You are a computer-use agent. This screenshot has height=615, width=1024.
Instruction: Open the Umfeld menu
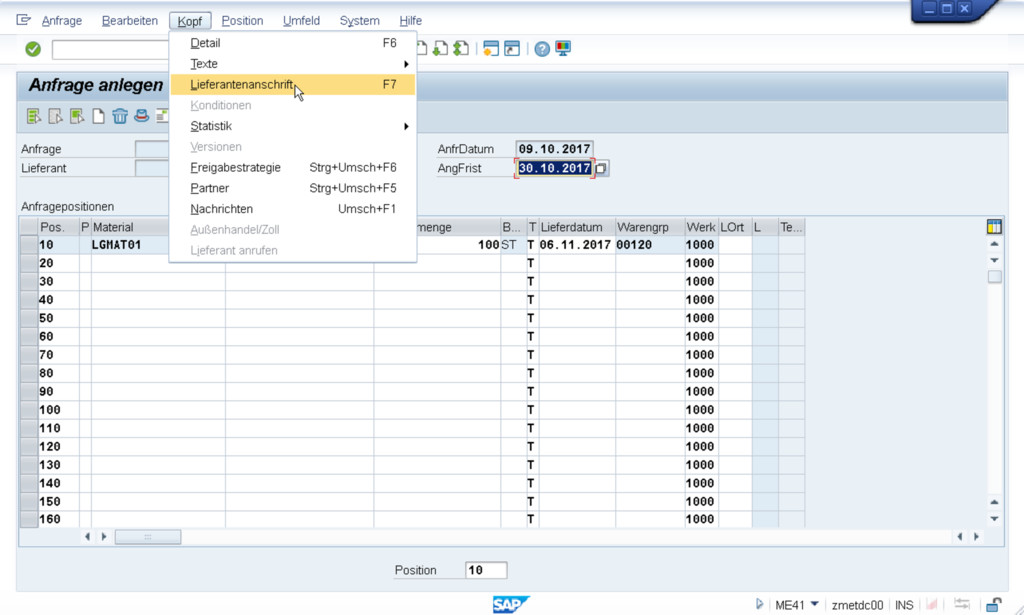(301, 21)
